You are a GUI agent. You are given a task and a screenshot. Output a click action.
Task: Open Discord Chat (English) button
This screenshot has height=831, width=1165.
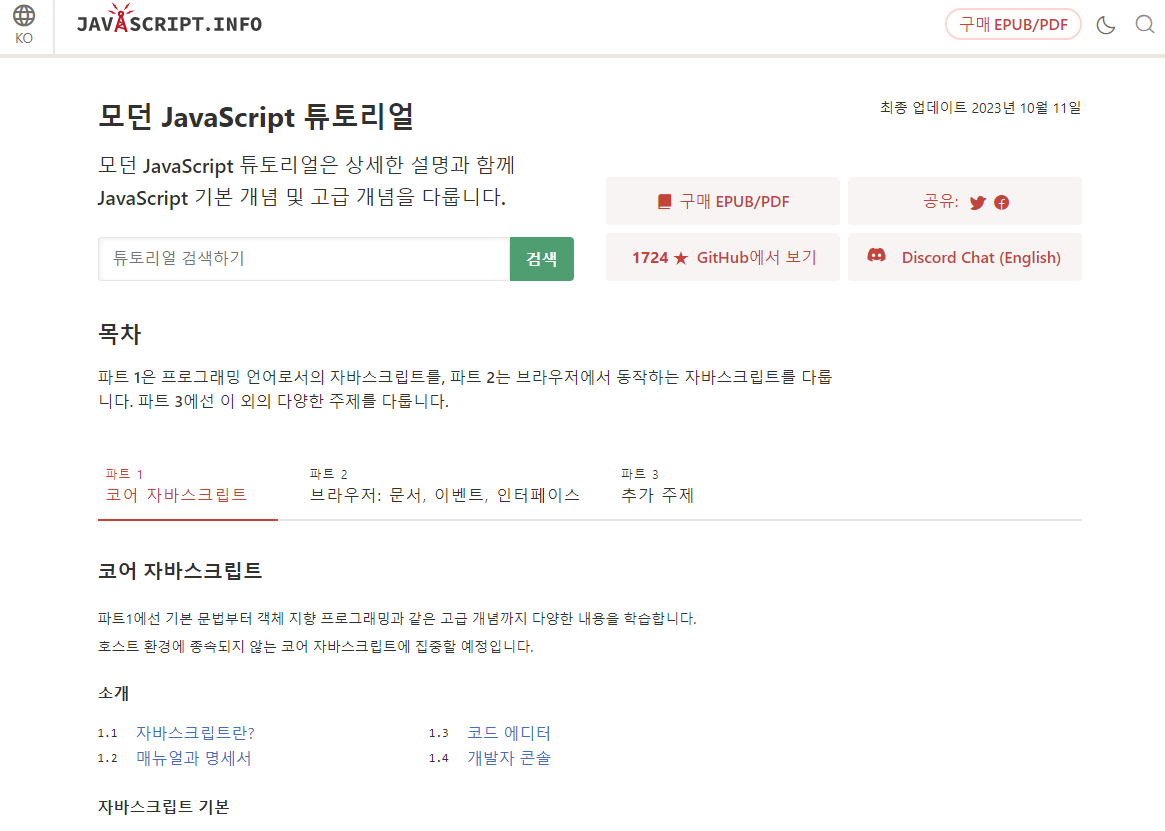pos(964,257)
